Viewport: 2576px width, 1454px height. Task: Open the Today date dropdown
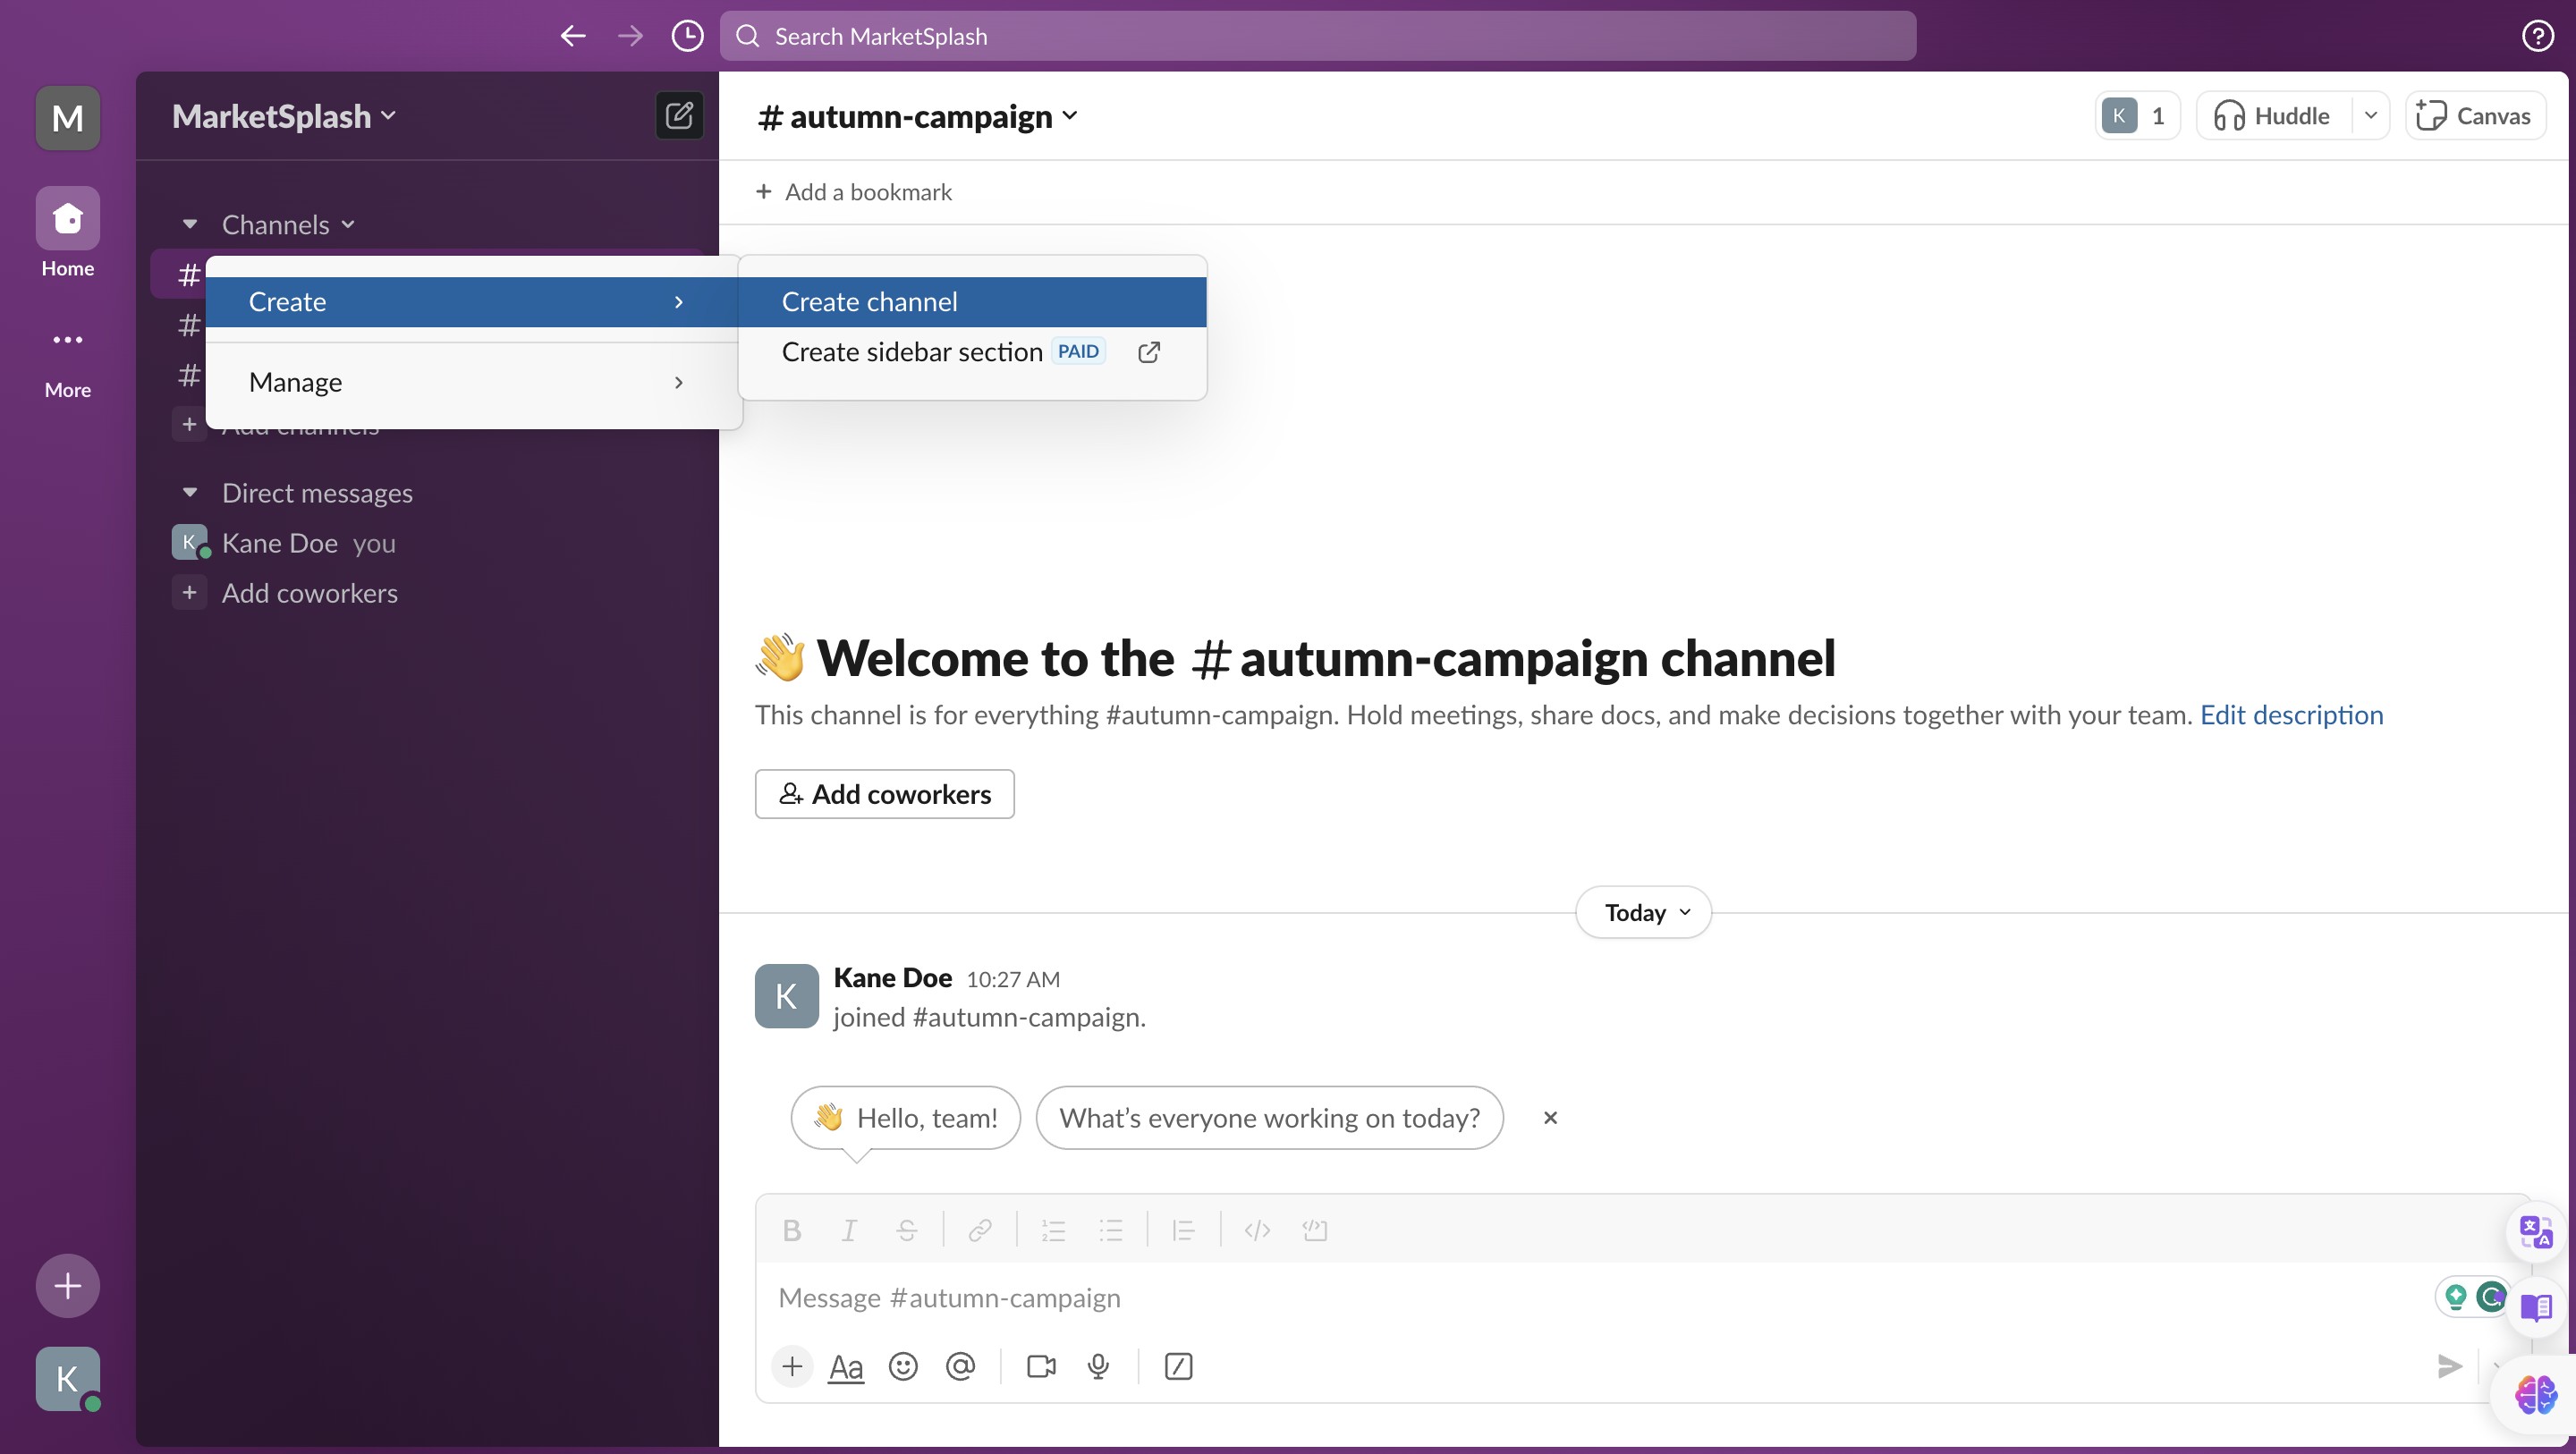(x=1643, y=912)
